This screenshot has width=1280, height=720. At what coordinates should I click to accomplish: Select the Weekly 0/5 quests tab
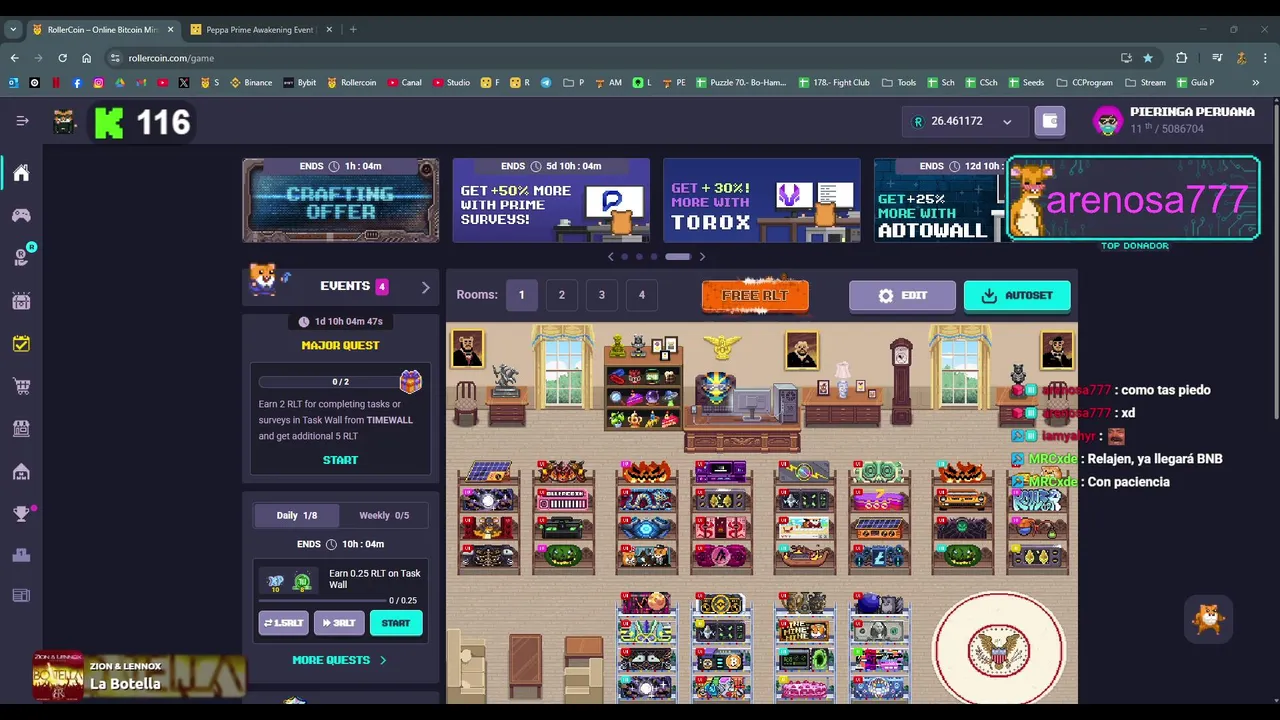pyautogui.click(x=384, y=515)
